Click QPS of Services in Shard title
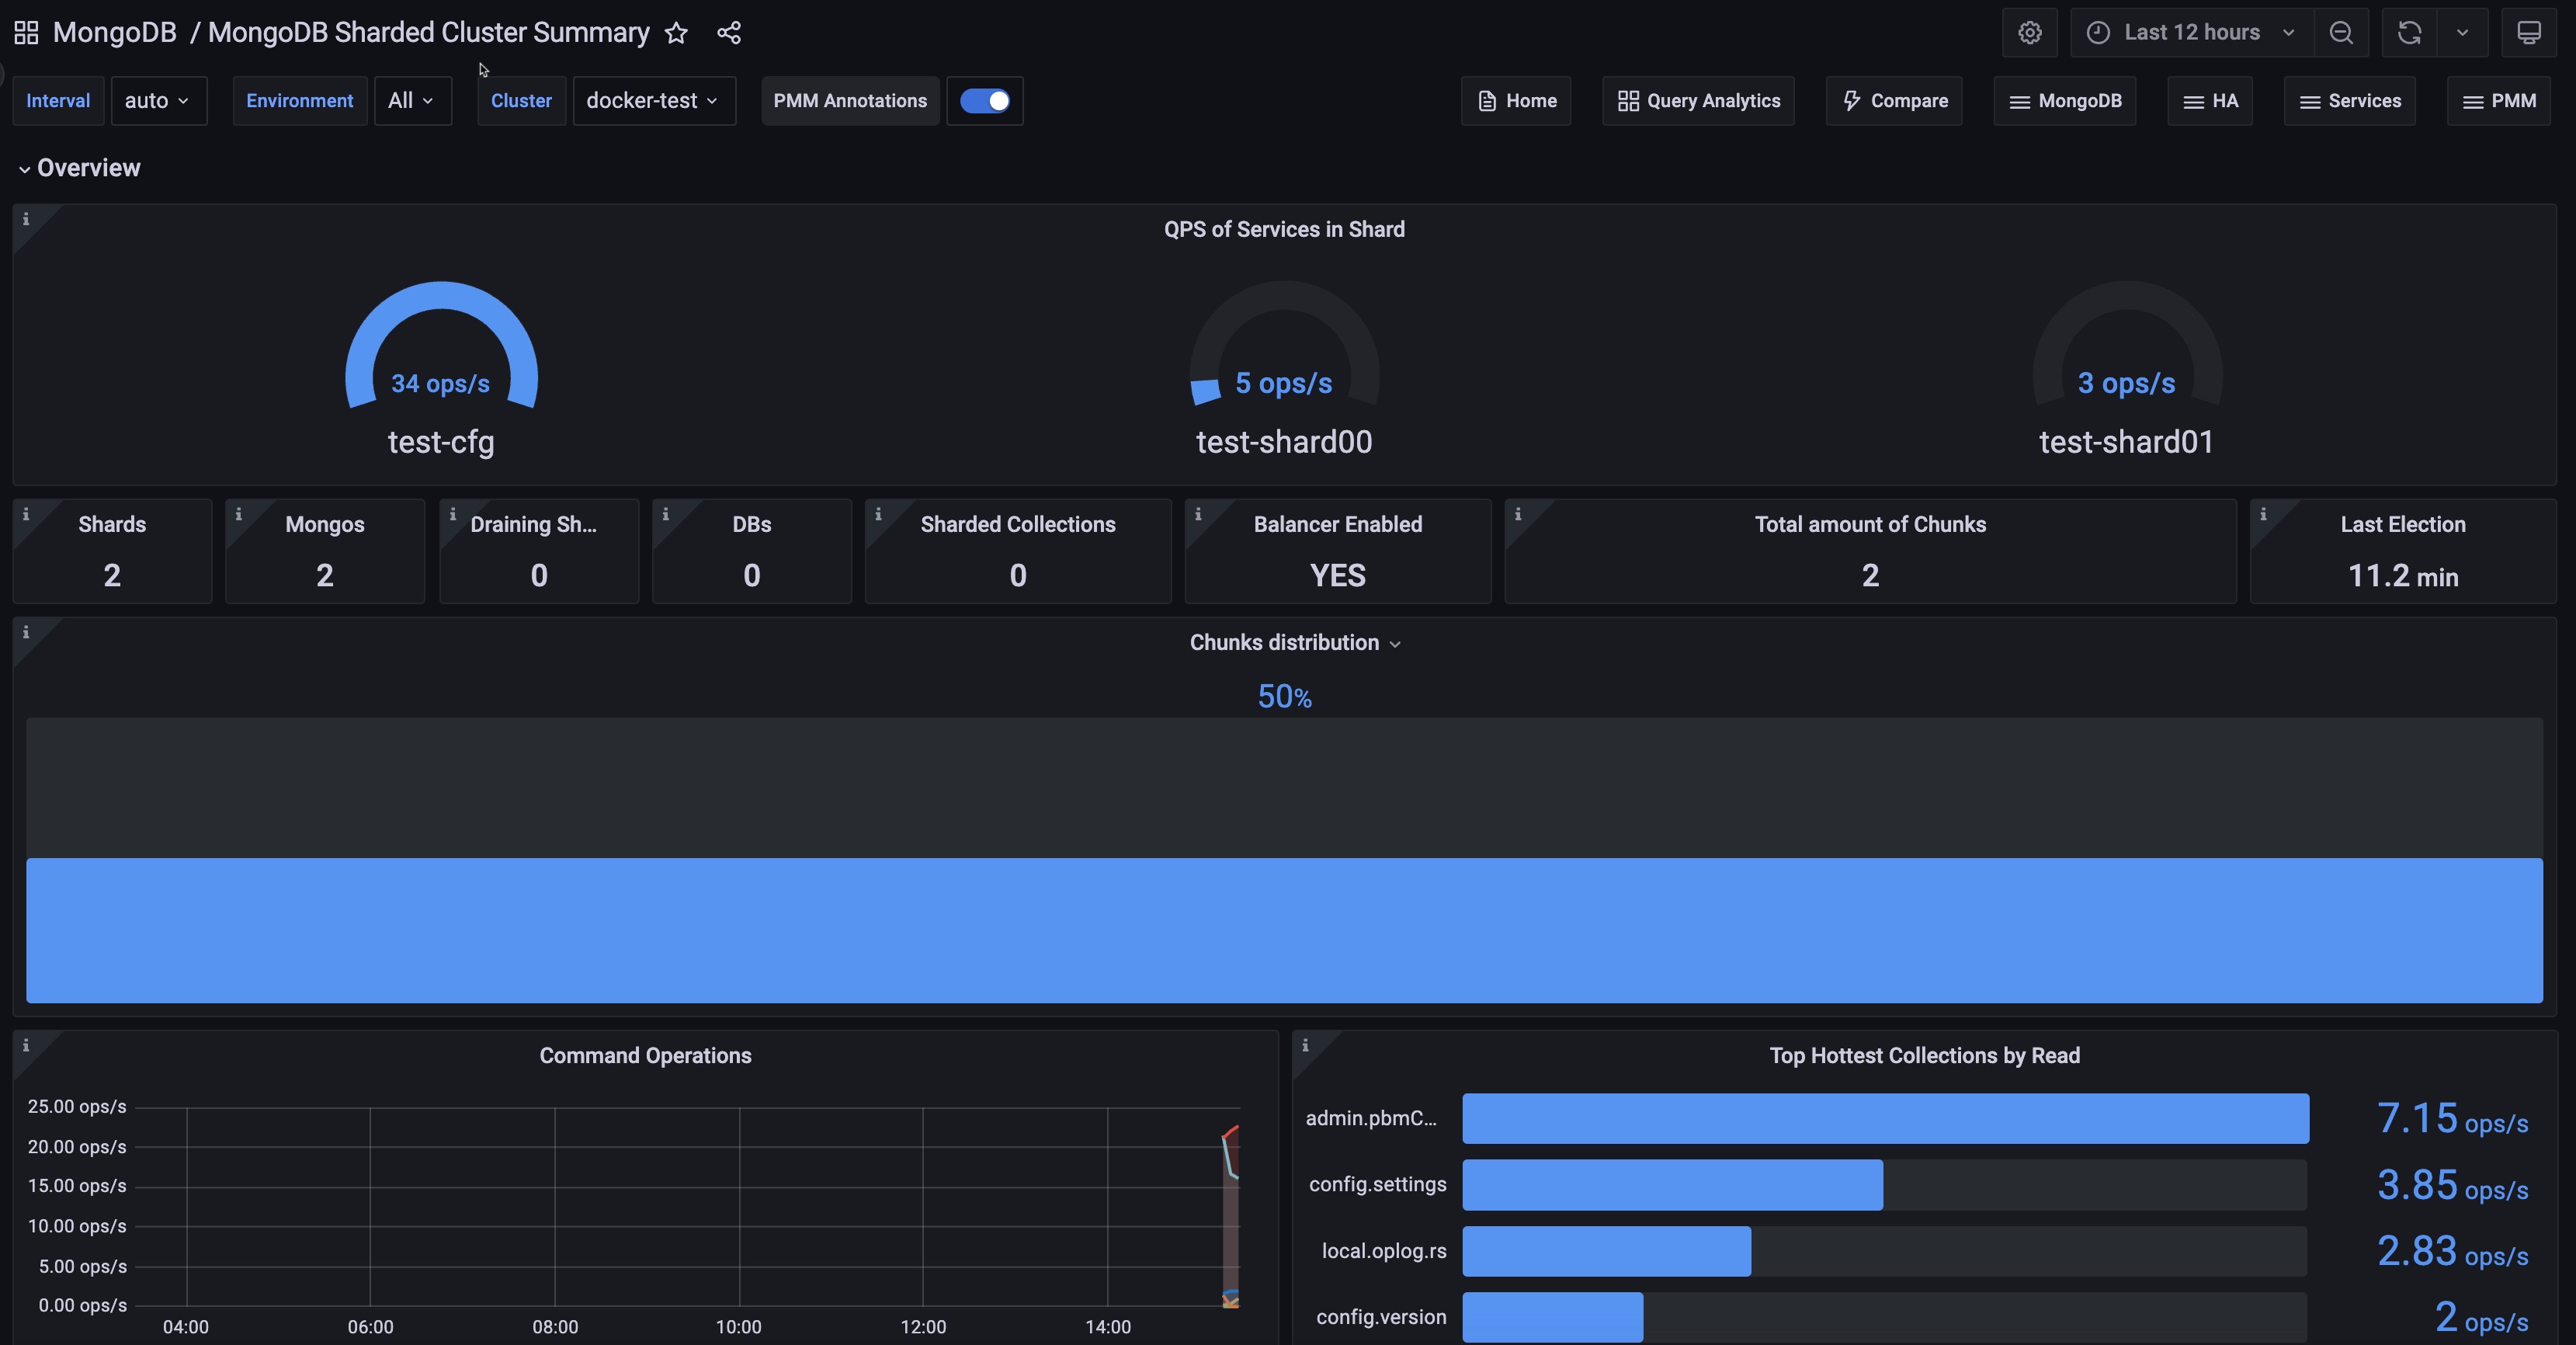The width and height of the screenshot is (2576, 1345). click(1284, 229)
